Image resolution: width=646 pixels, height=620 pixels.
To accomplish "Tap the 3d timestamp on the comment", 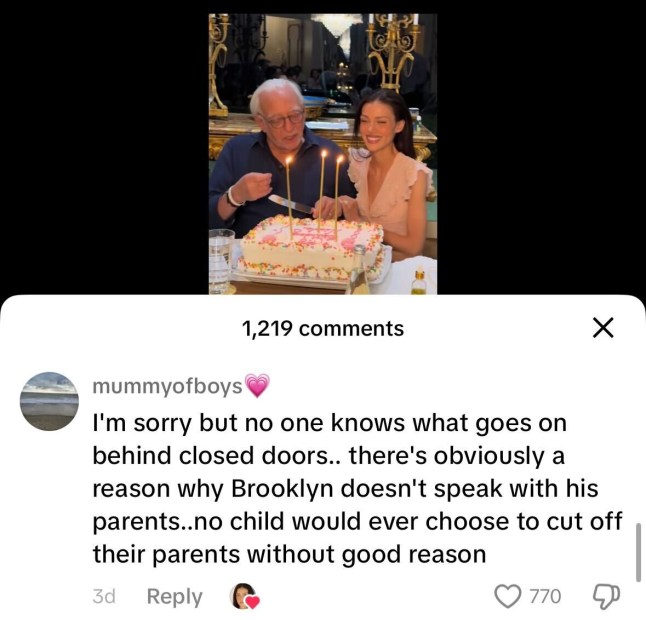I will click(104, 596).
